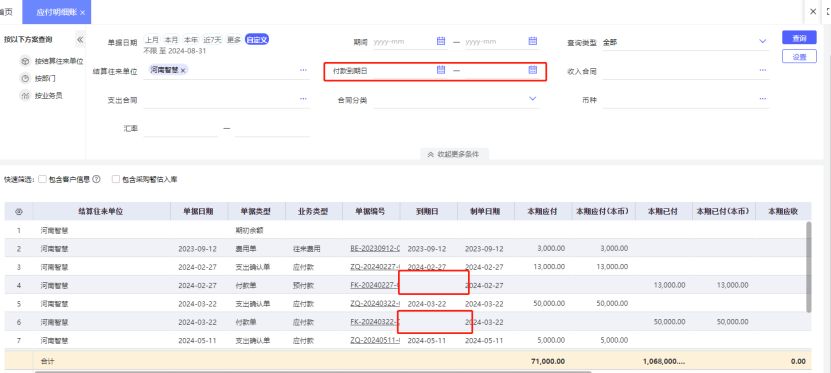Open the 期间 end calendar picker
Screen dimensions: 831x373
pos(533,41)
